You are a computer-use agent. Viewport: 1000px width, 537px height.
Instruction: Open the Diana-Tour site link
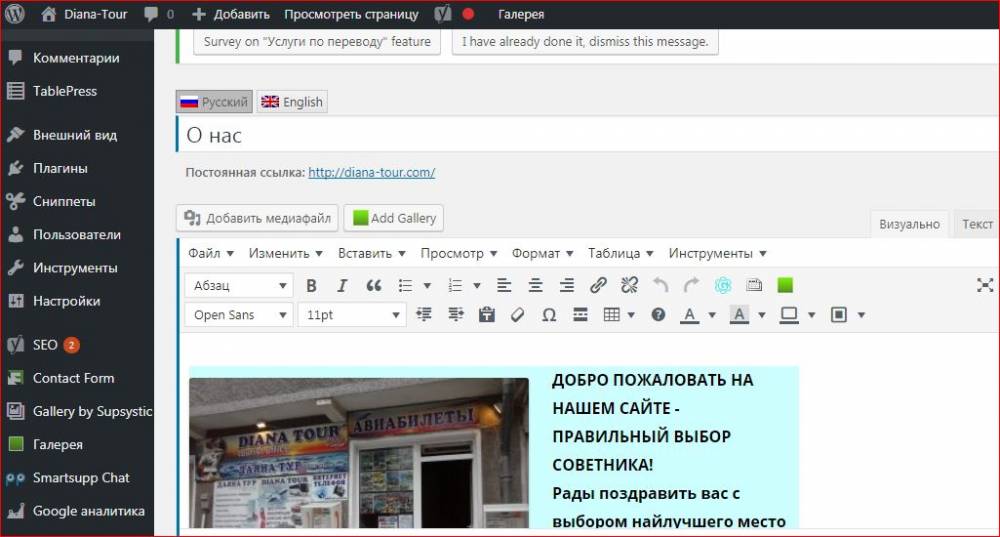[x=85, y=14]
